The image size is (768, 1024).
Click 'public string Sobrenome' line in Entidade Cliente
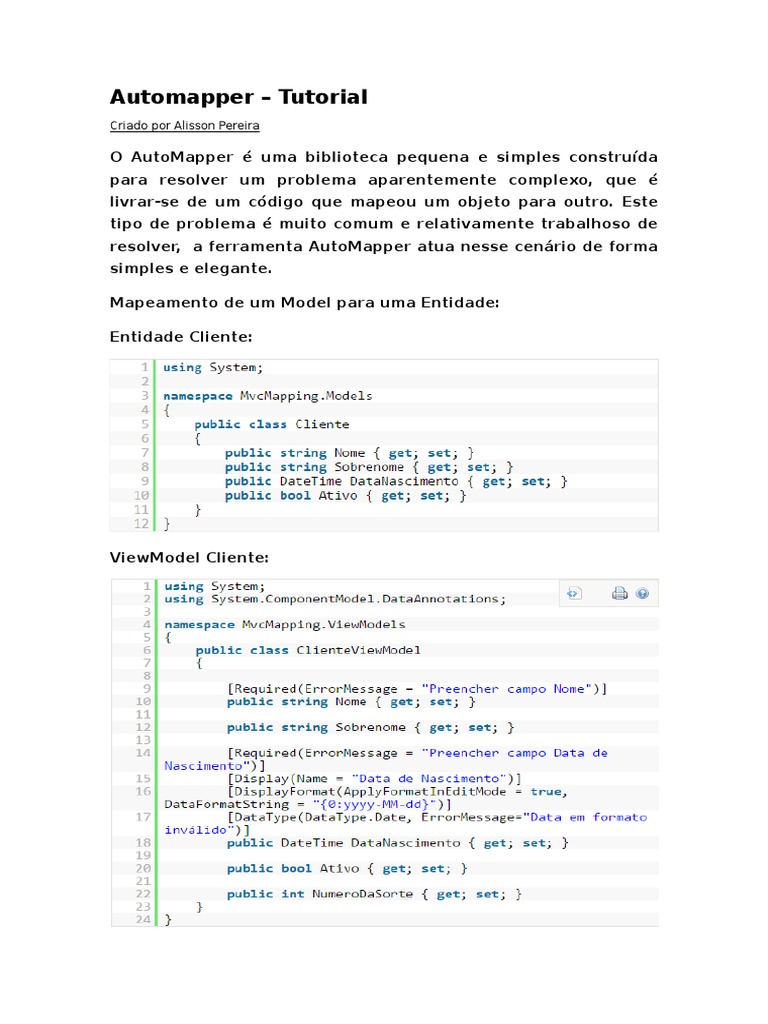[x=369, y=467]
